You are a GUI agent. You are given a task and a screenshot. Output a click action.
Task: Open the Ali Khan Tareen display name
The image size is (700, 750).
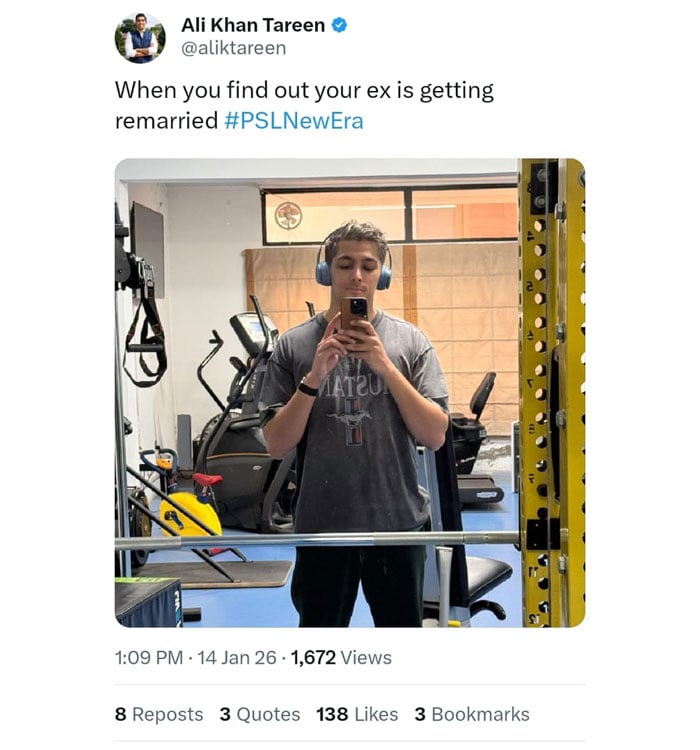pos(253,26)
